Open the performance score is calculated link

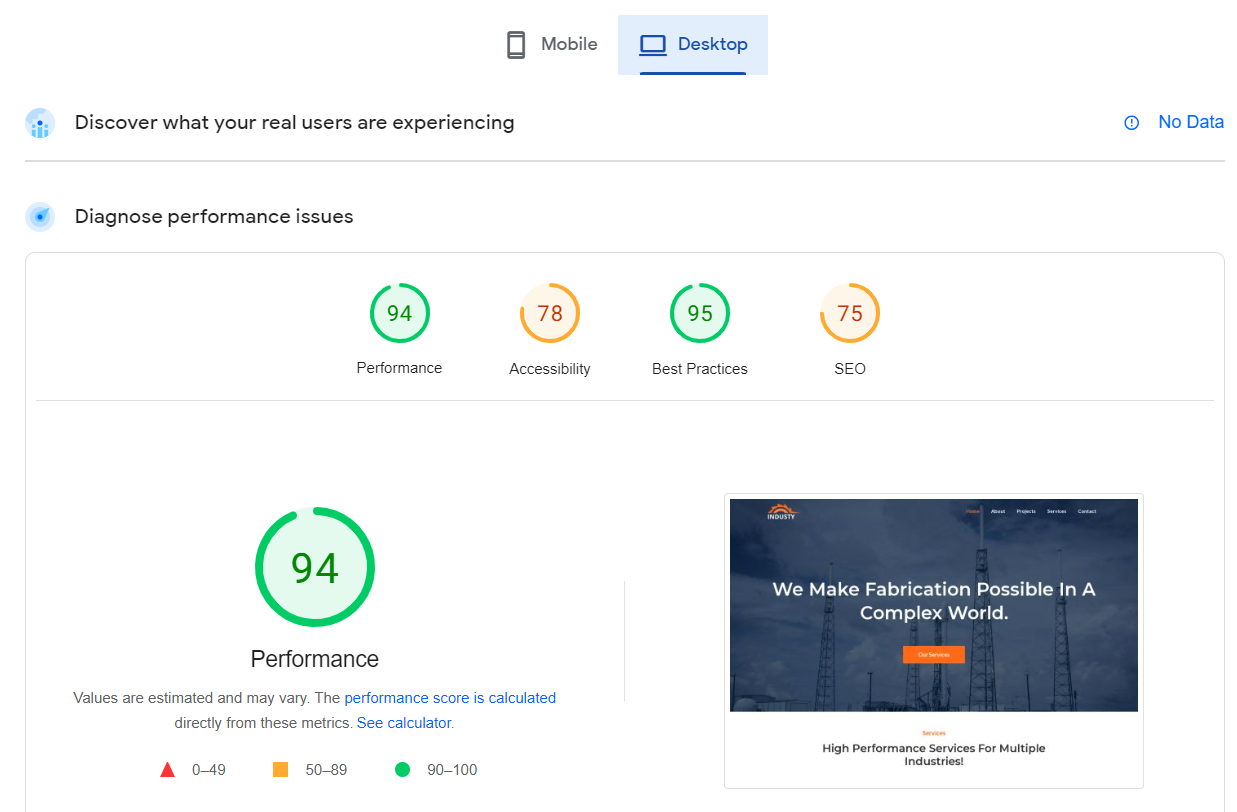pos(450,697)
